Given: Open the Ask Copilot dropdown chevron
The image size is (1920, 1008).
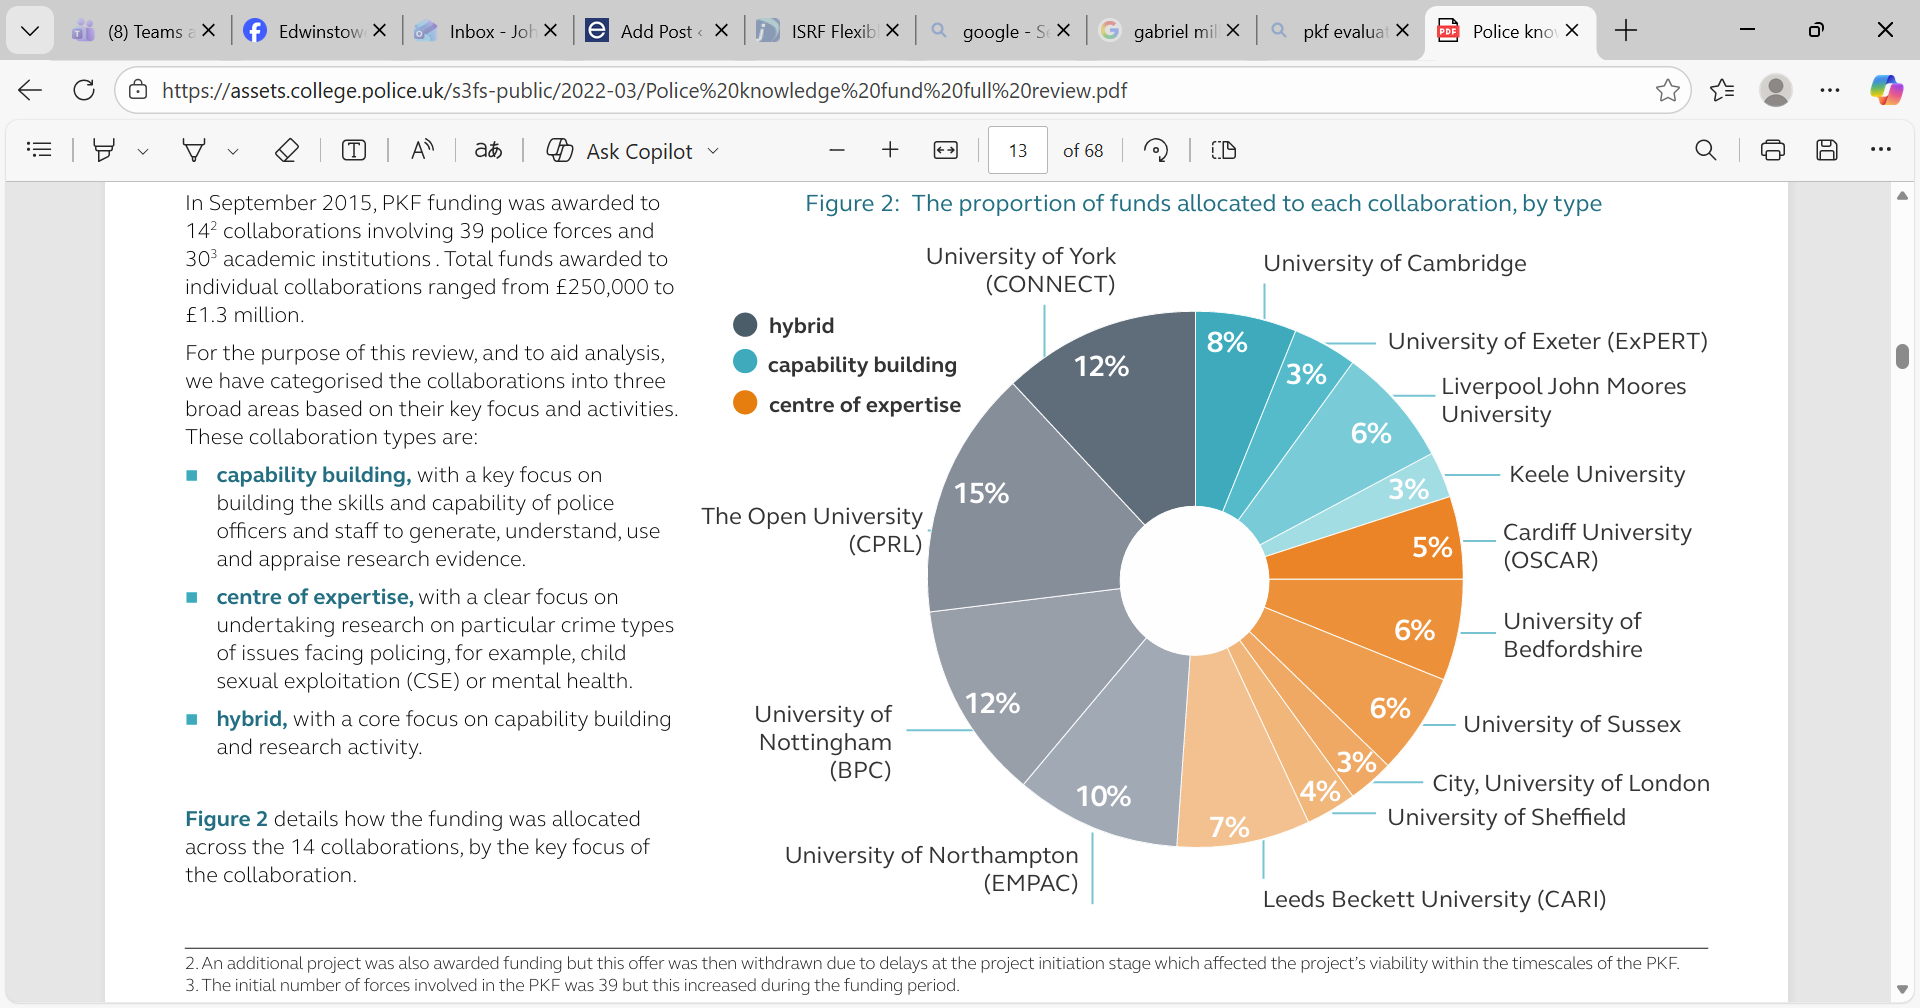Looking at the screenshot, I should coord(713,151).
